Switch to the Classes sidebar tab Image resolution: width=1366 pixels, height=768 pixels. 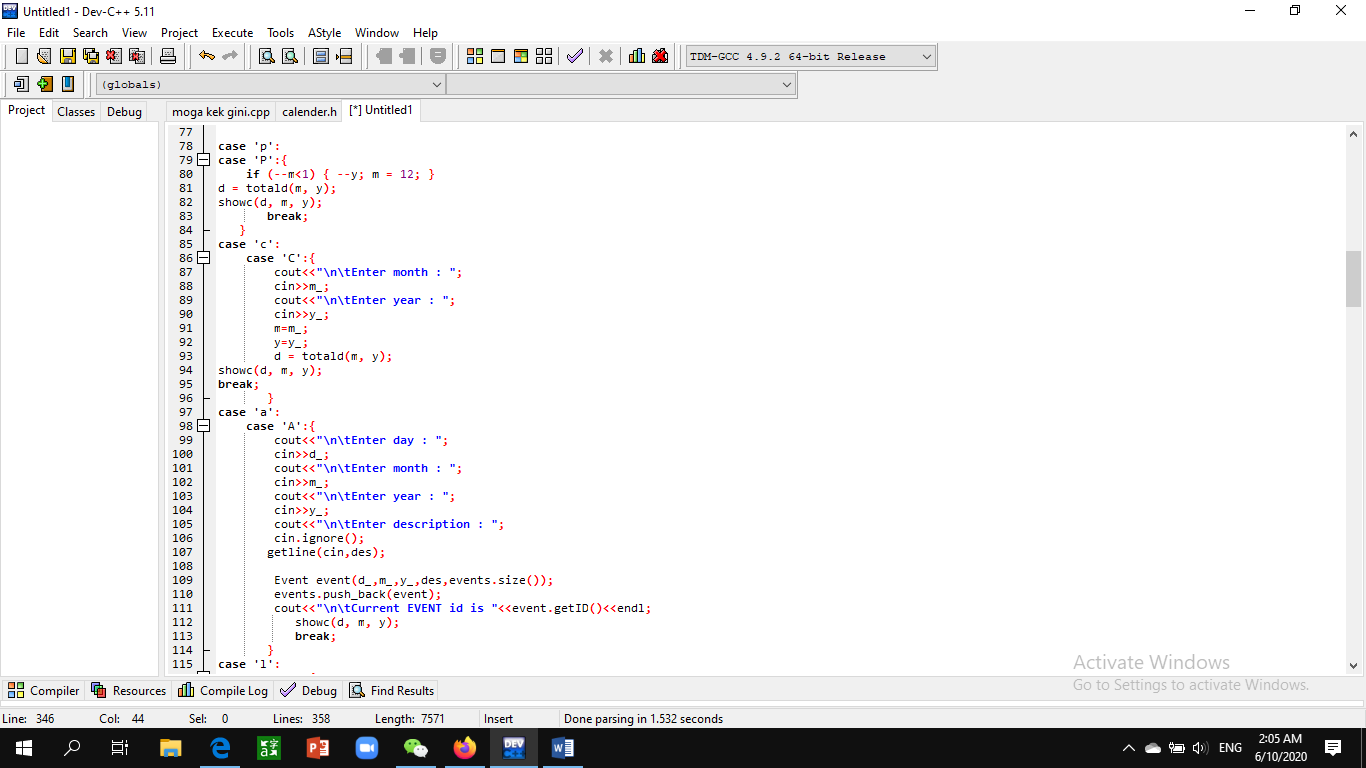(x=76, y=112)
